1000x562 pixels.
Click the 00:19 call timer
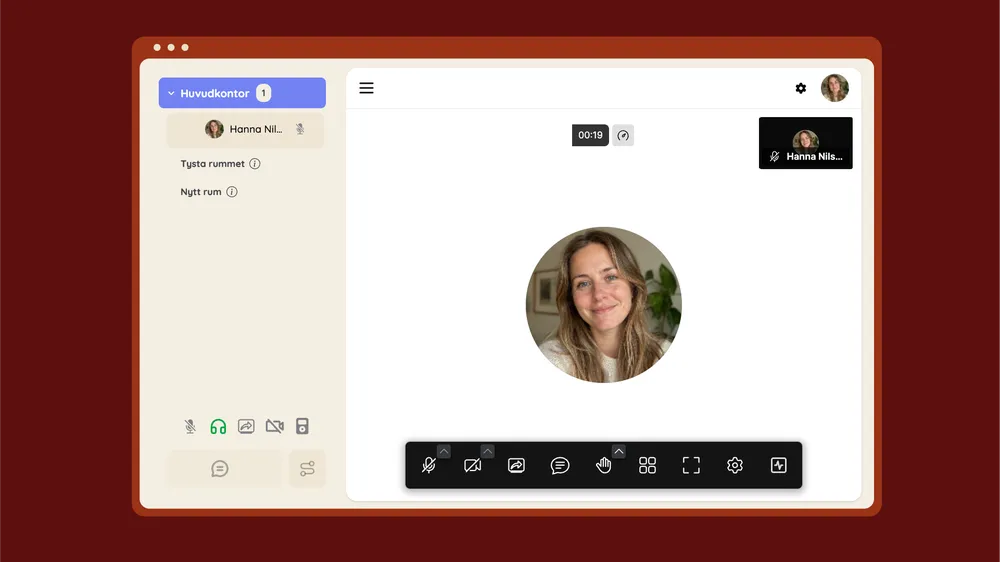tap(590, 135)
